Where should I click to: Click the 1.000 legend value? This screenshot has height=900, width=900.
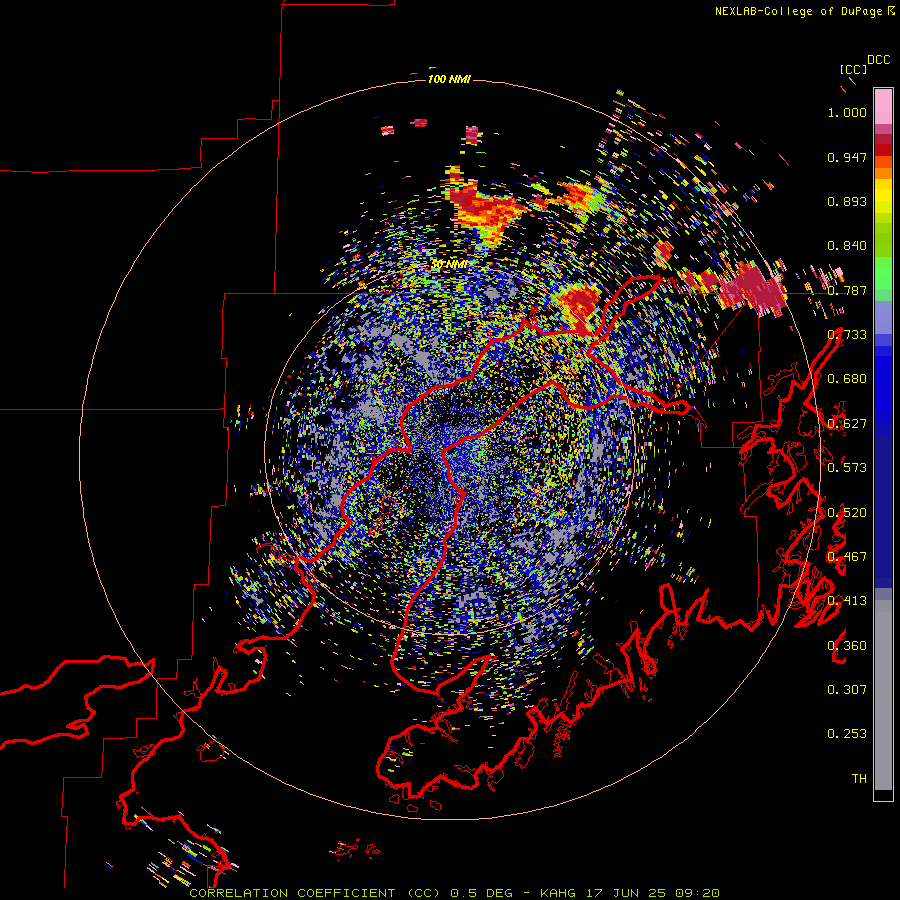[x=847, y=112]
